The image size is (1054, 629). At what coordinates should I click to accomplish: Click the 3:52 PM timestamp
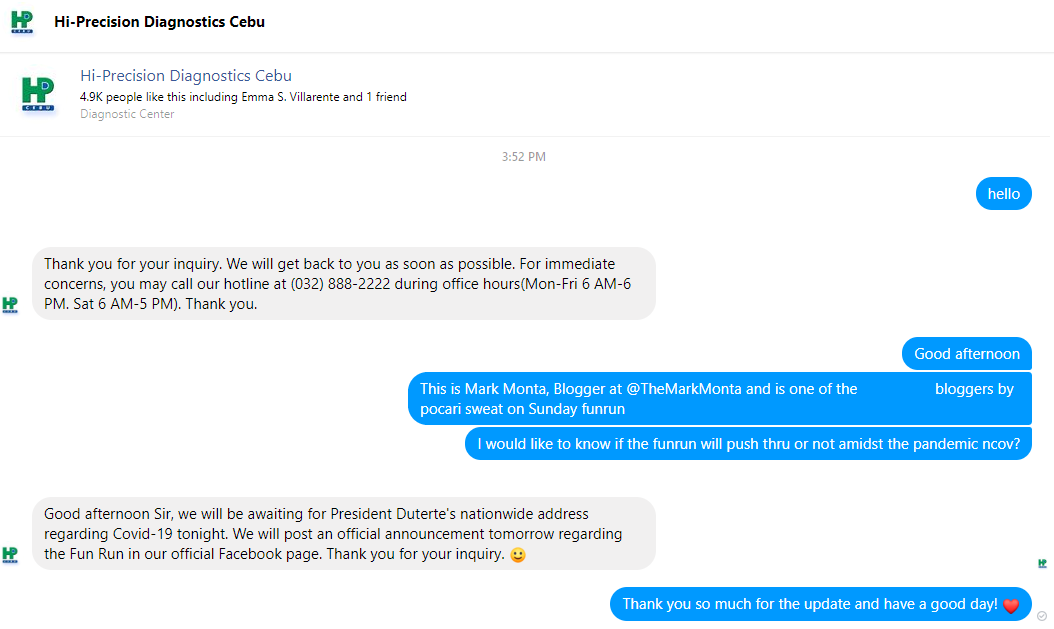click(524, 157)
